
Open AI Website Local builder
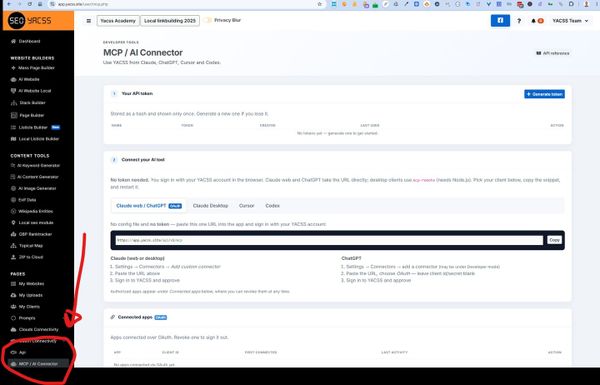(x=31, y=91)
